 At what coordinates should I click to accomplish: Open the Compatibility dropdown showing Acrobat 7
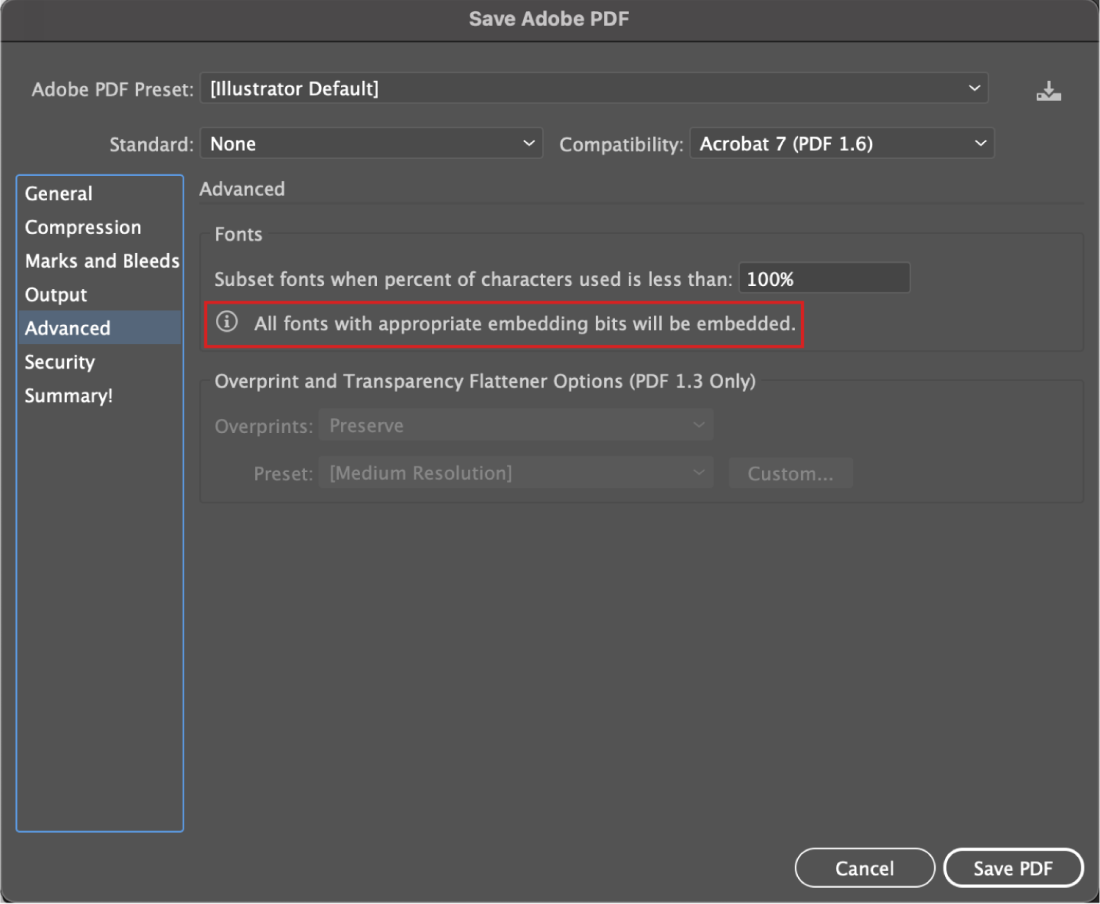[x=842, y=144]
